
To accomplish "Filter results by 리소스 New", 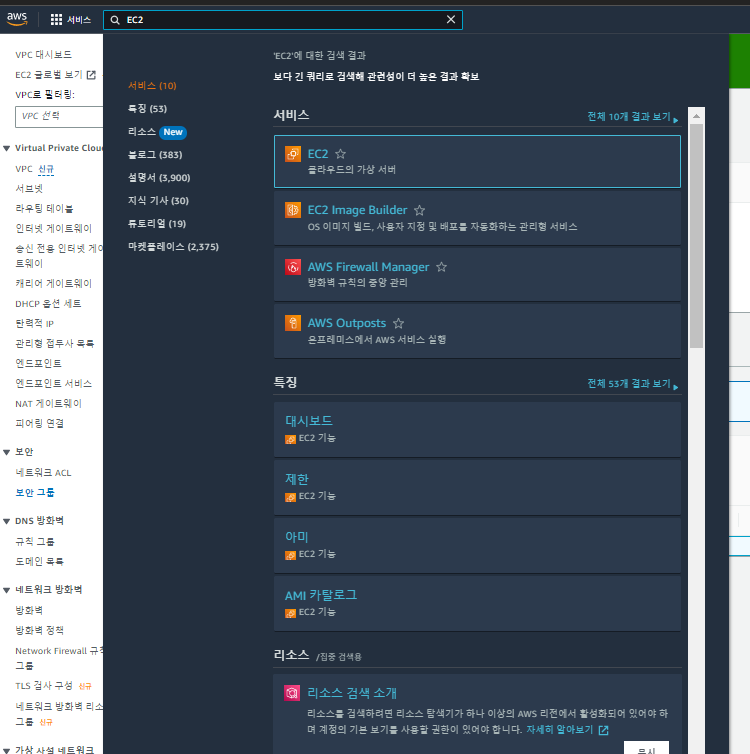I will click(x=157, y=132).
